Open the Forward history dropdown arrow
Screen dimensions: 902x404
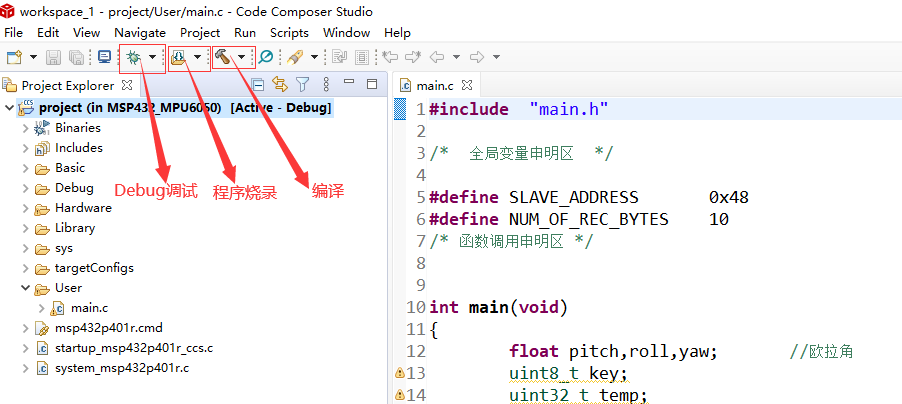(496, 57)
